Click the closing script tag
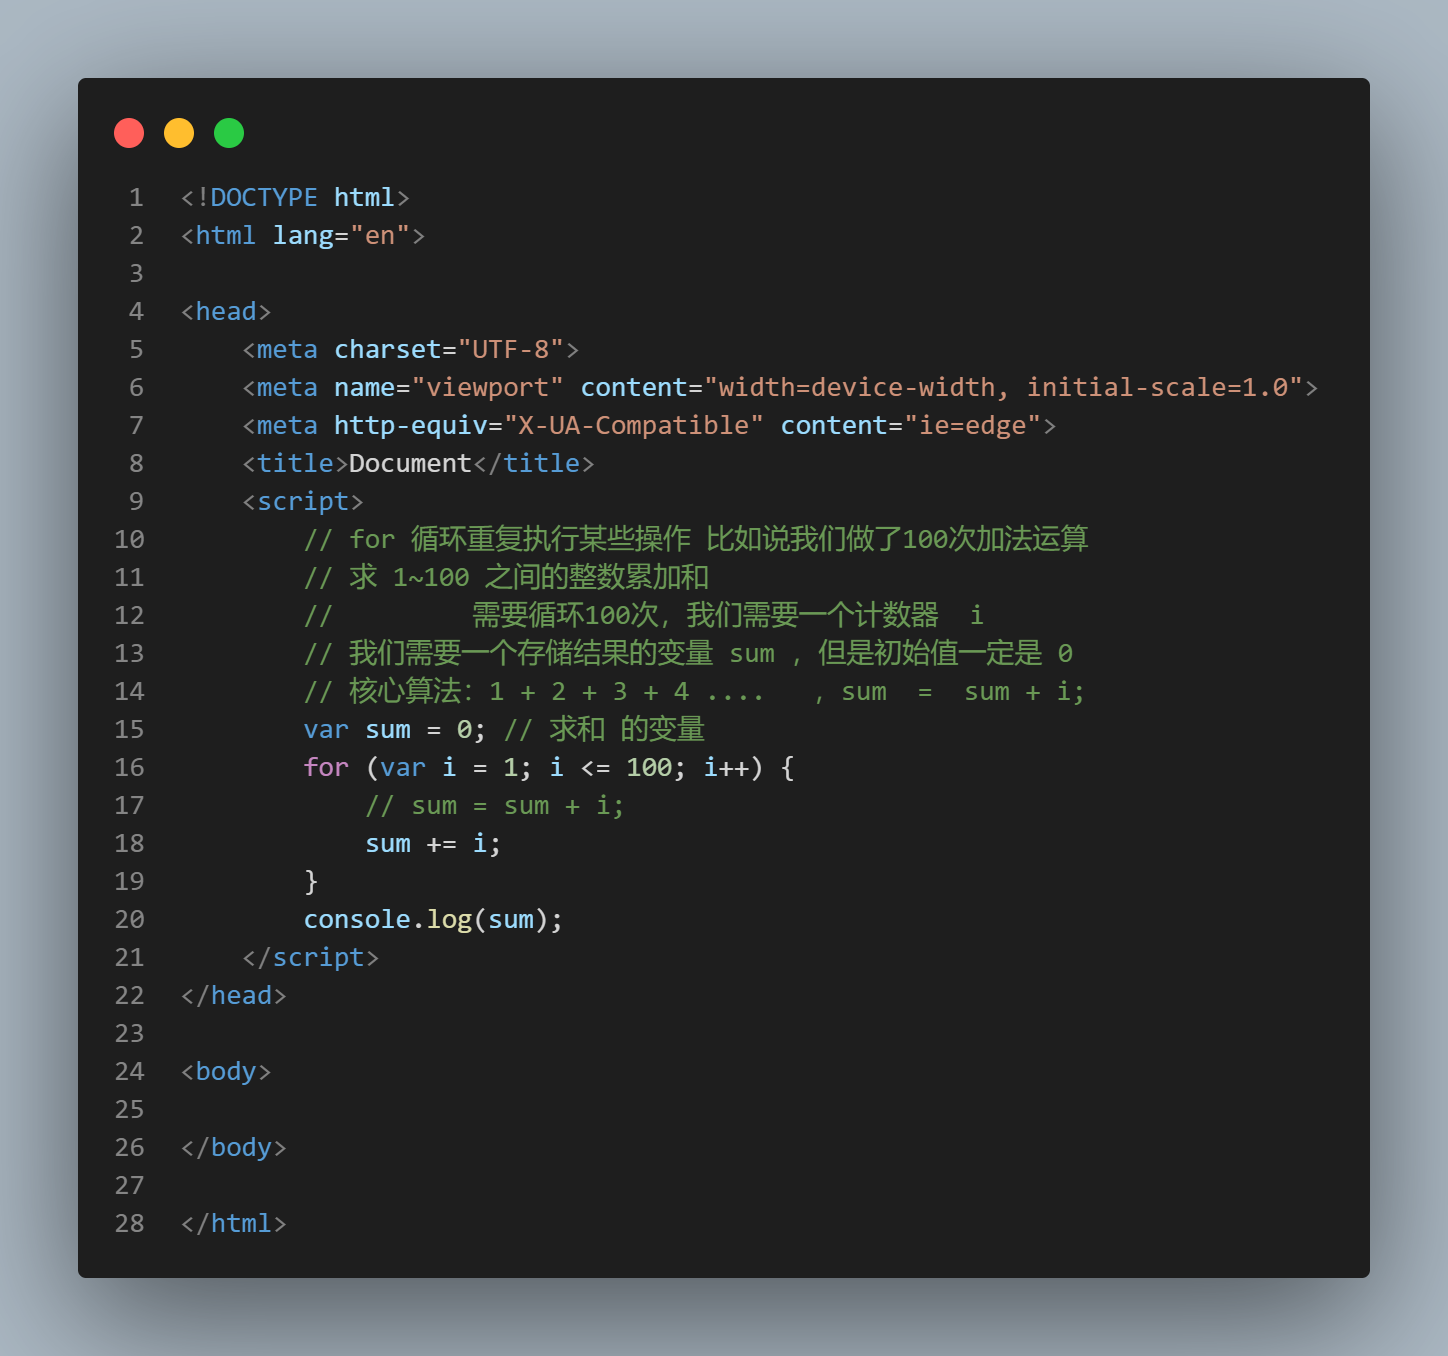Viewport: 1448px width, 1356px height. 311,958
